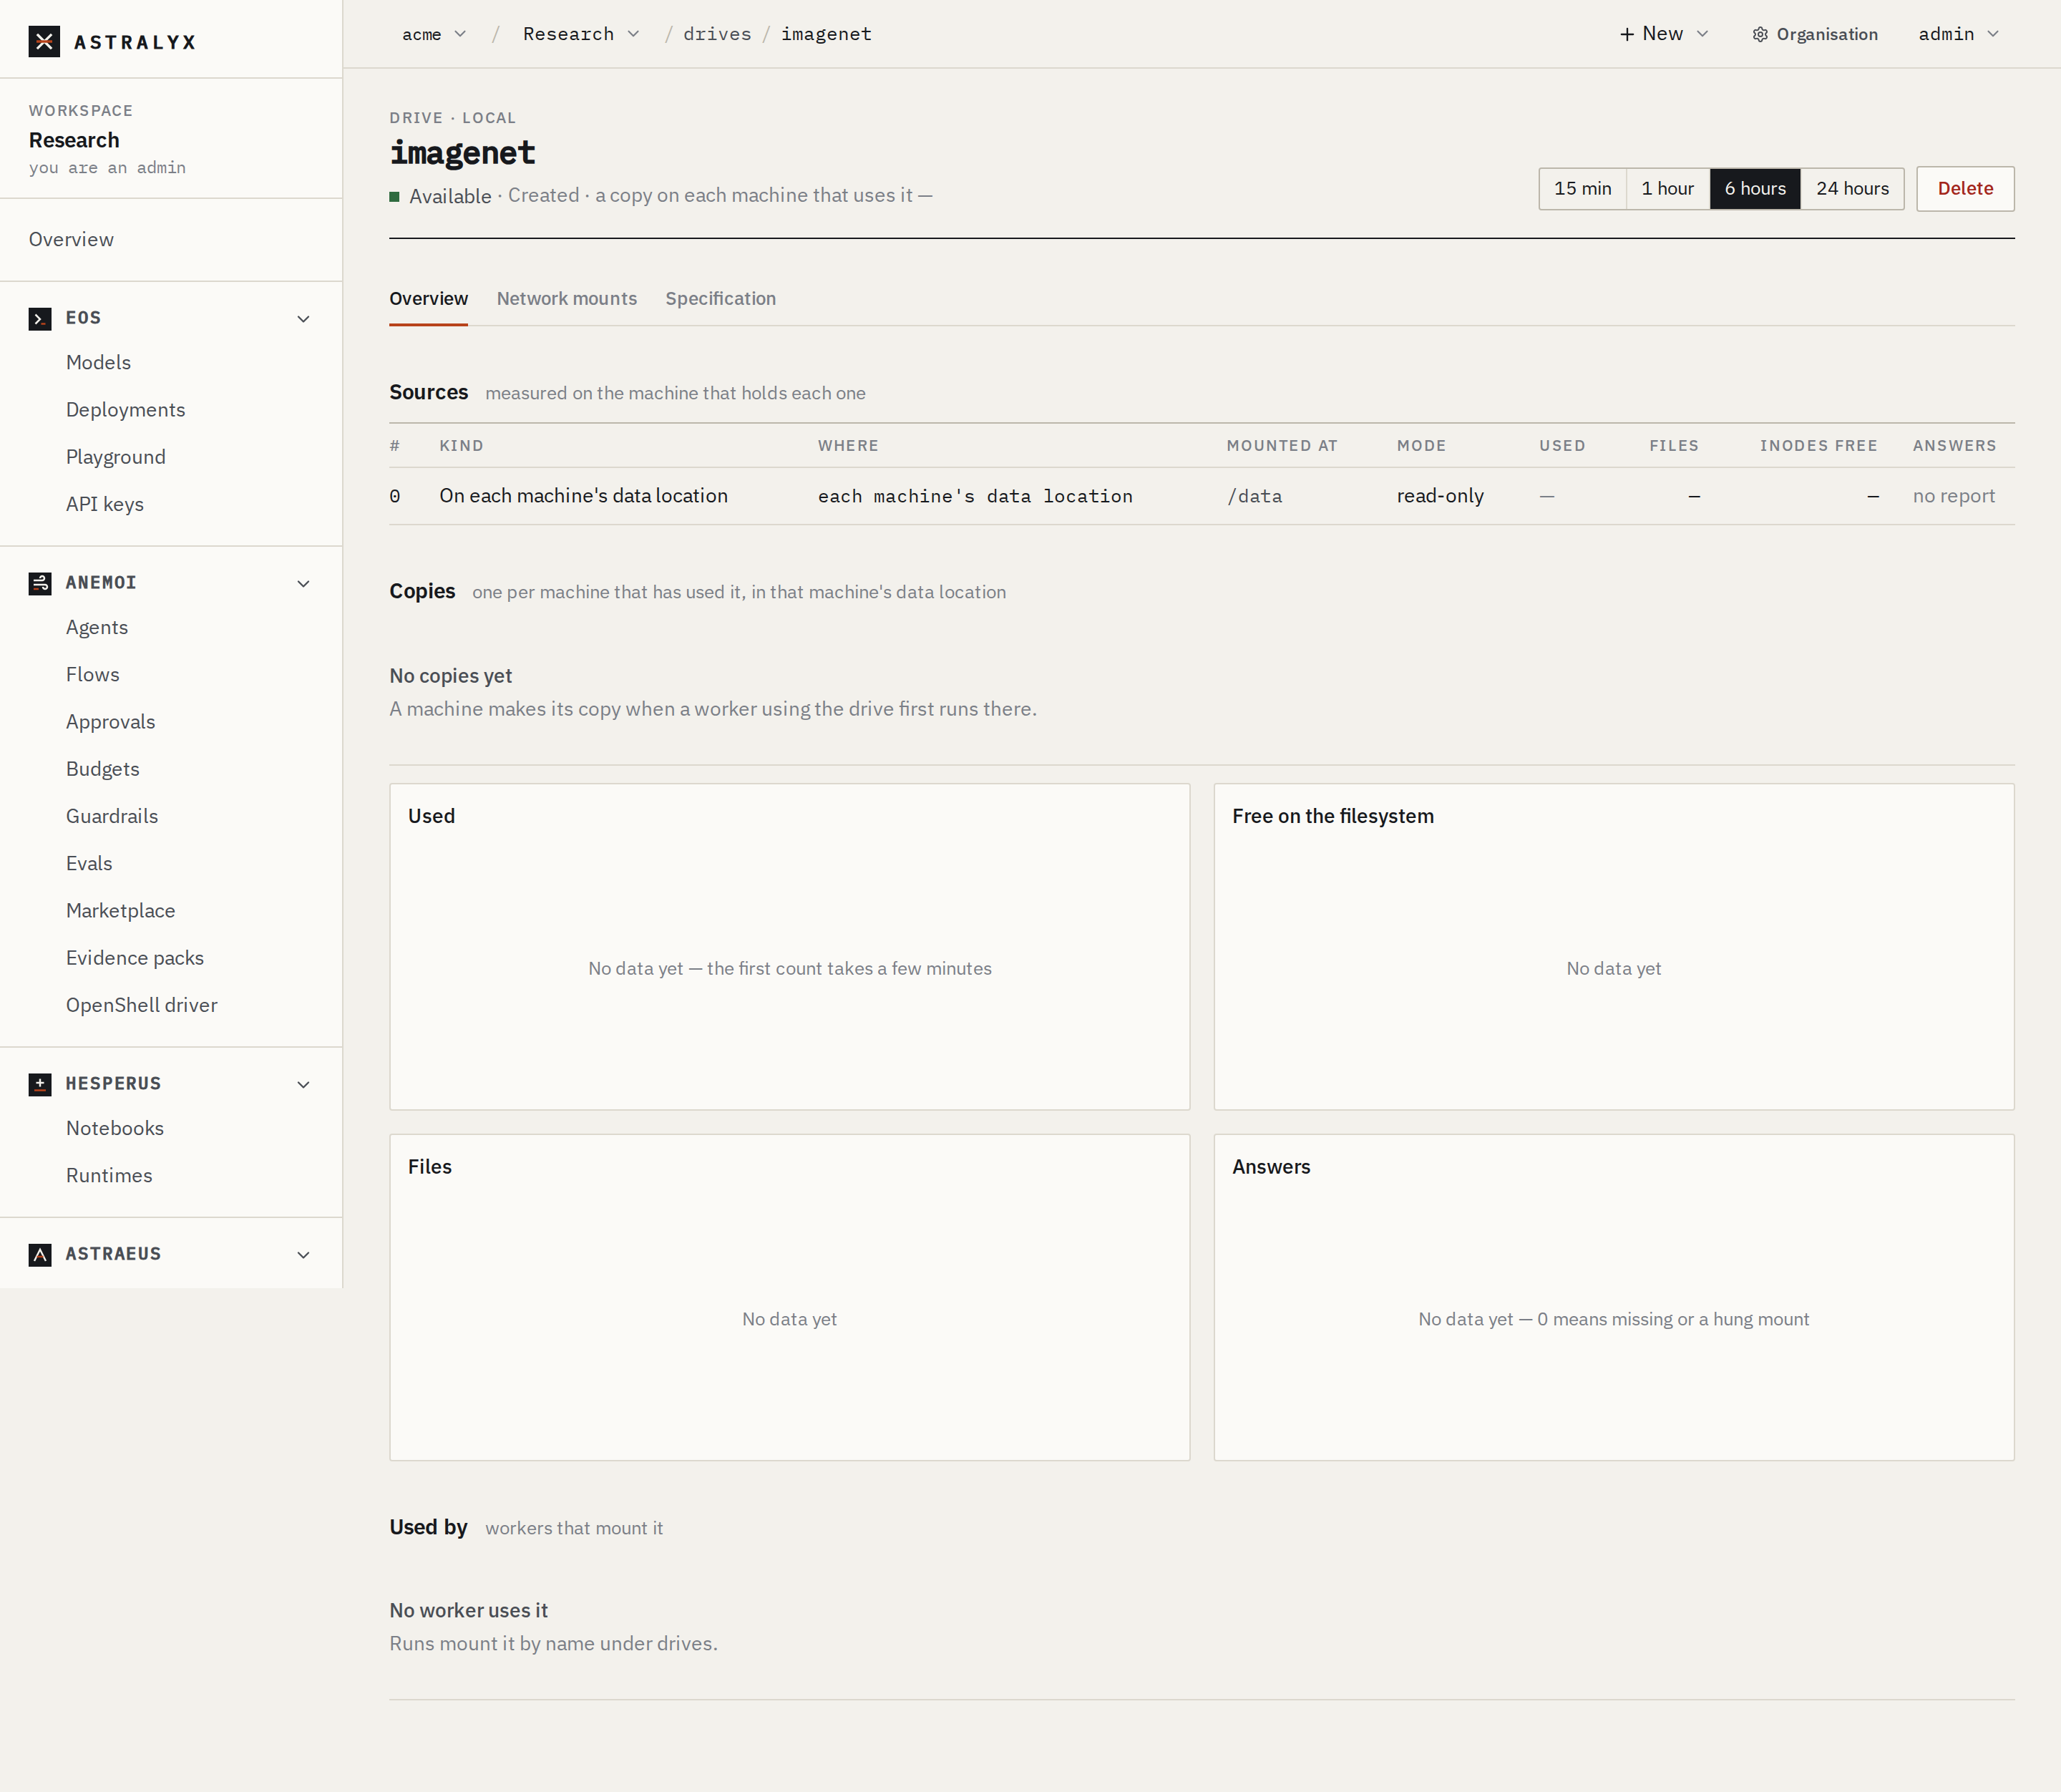
Task: Collapse the HESPERUS section chevron
Action: tap(304, 1085)
